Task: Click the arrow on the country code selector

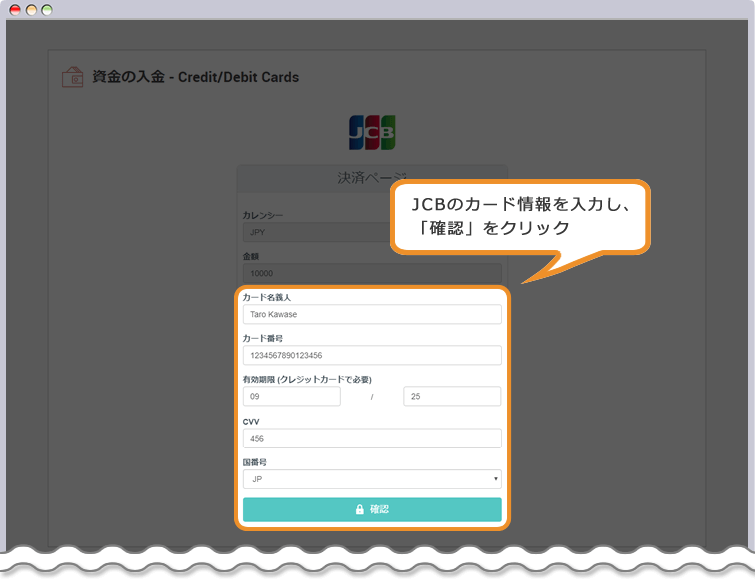Action: (x=495, y=479)
